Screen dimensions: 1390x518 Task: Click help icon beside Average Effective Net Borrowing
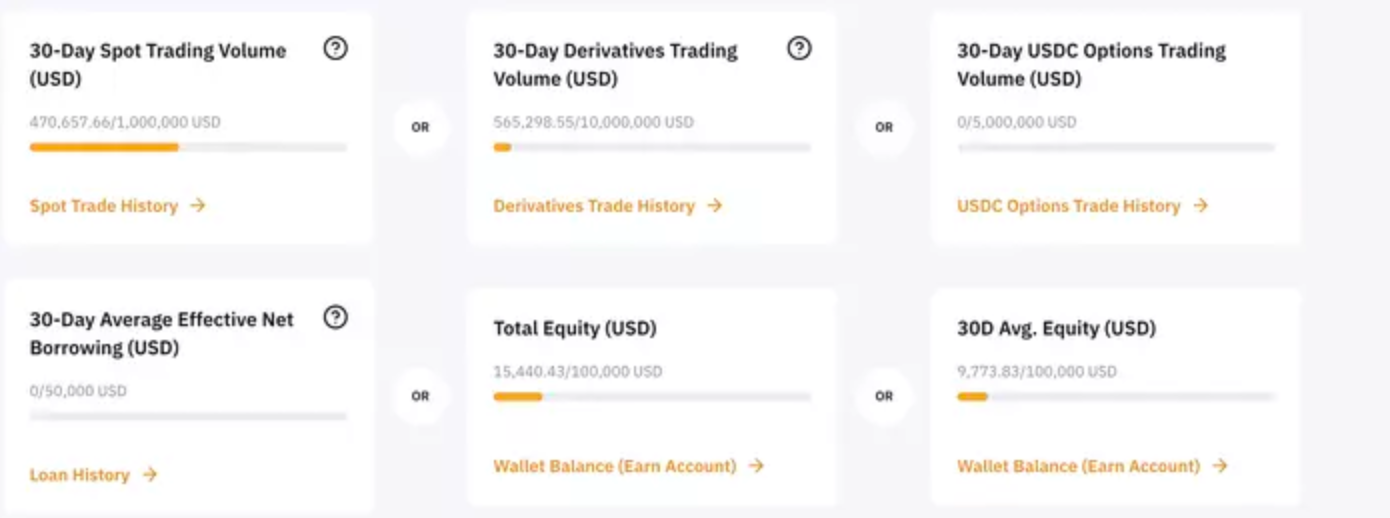coord(336,317)
